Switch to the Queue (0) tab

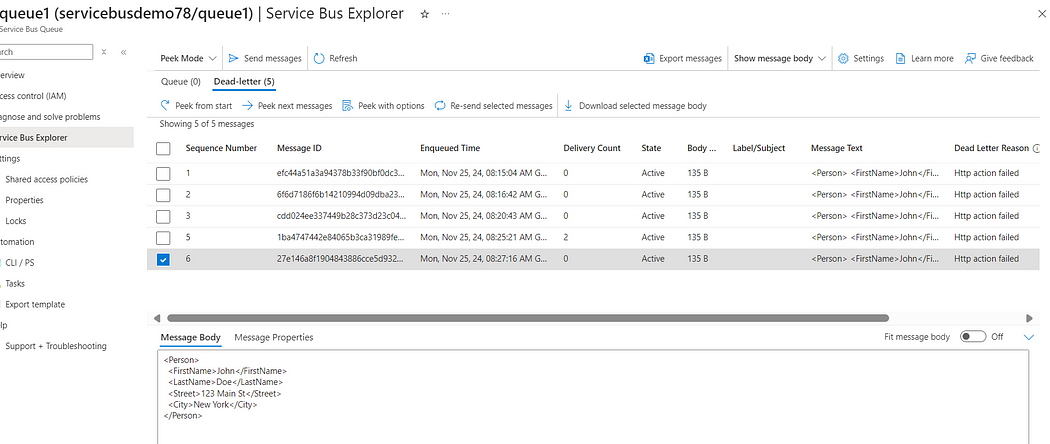(x=181, y=82)
